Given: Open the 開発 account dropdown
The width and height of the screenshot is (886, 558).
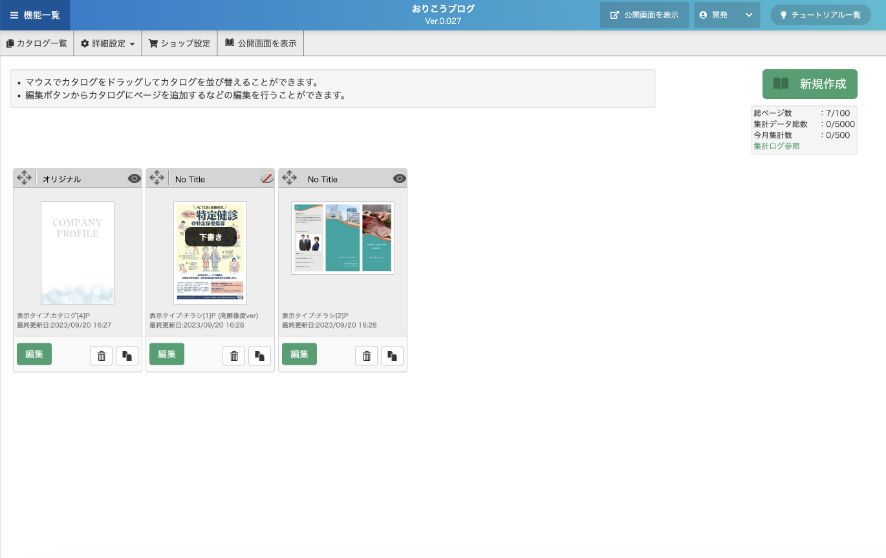Looking at the screenshot, I should (x=727, y=15).
